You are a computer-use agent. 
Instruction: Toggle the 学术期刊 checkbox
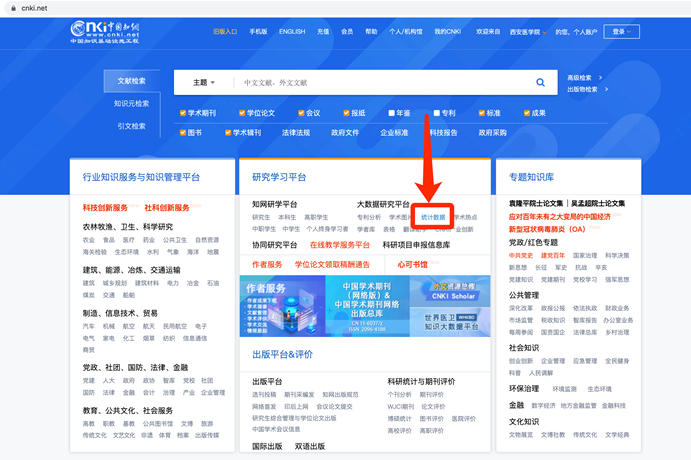183,113
